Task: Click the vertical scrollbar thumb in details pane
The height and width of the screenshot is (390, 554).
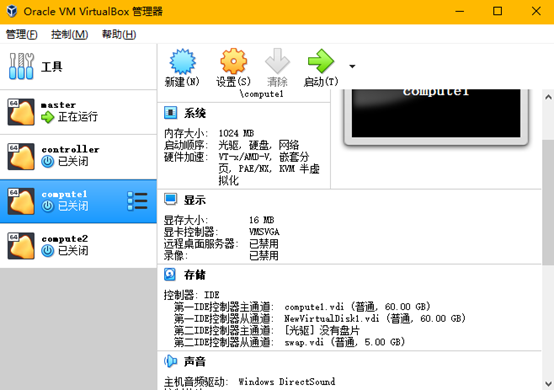Action: coord(548,202)
